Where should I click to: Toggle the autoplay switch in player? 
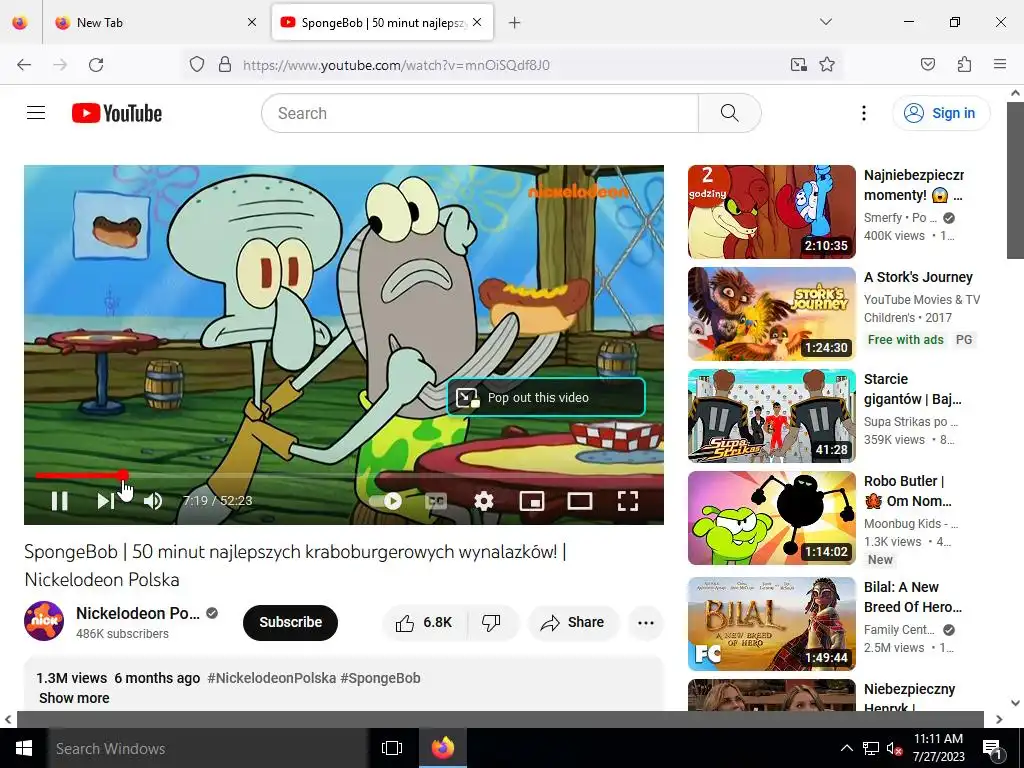click(386, 501)
